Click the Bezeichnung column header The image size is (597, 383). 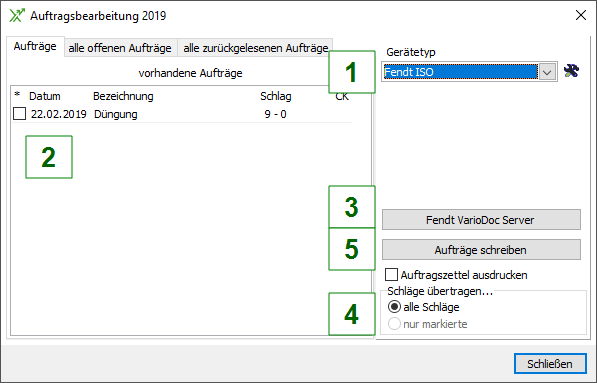(x=123, y=96)
